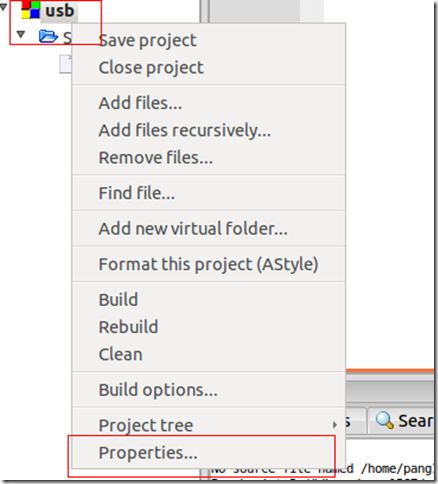Click the blue open folder icon
Image resolution: width=438 pixels, height=484 pixels.
click(48, 36)
